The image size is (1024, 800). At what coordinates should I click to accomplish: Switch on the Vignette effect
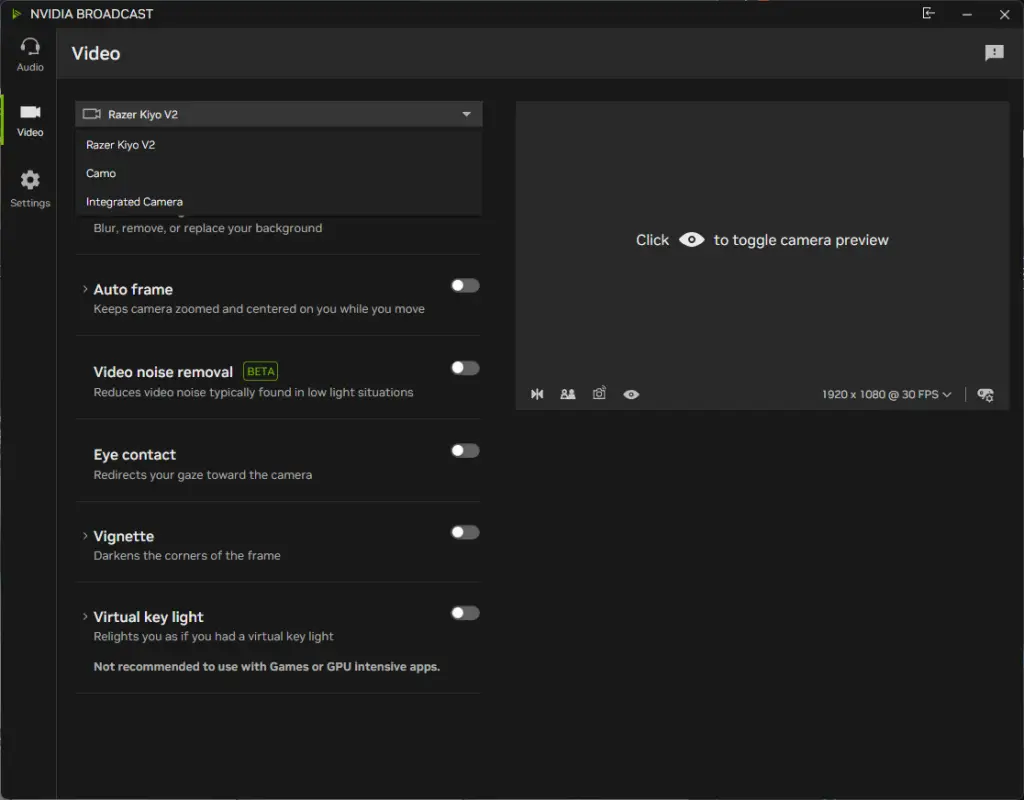[465, 532]
